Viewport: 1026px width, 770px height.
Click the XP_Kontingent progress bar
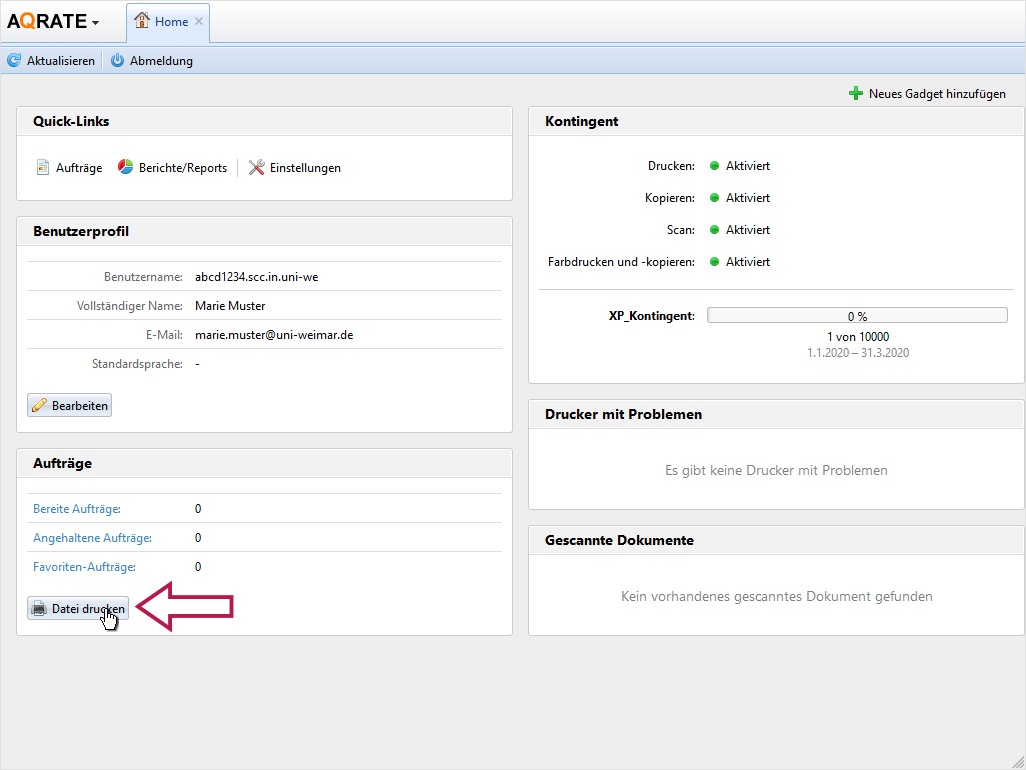point(857,316)
